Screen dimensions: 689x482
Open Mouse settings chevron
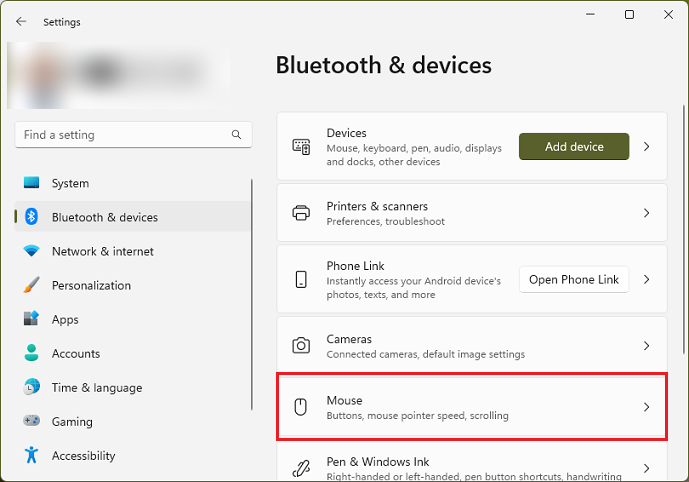point(646,407)
